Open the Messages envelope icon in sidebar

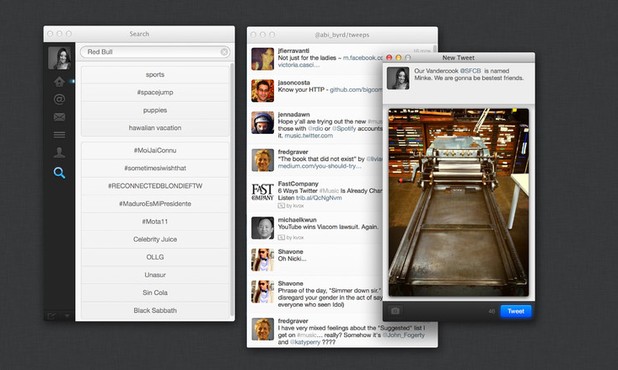point(59,117)
